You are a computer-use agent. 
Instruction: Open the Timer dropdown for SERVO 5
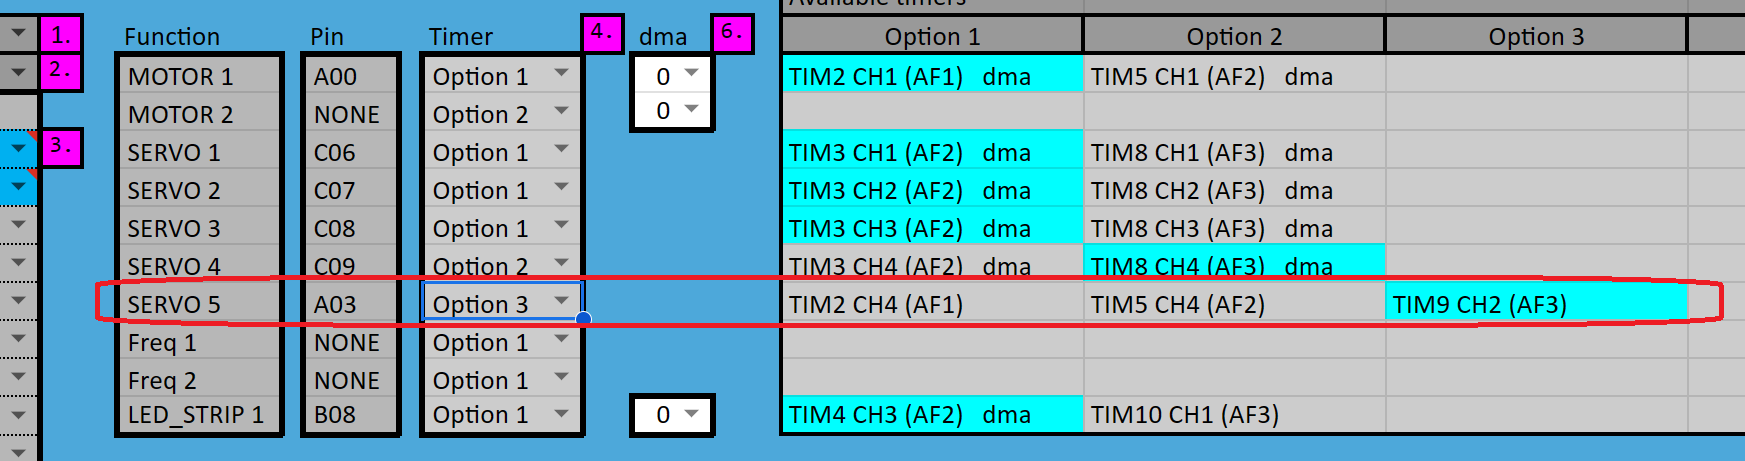[x=561, y=302]
